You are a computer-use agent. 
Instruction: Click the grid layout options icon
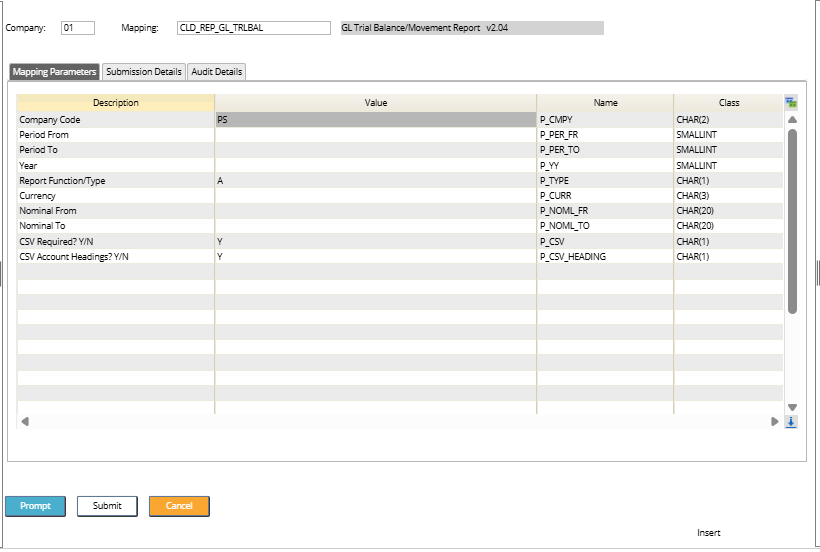(791, 103)
